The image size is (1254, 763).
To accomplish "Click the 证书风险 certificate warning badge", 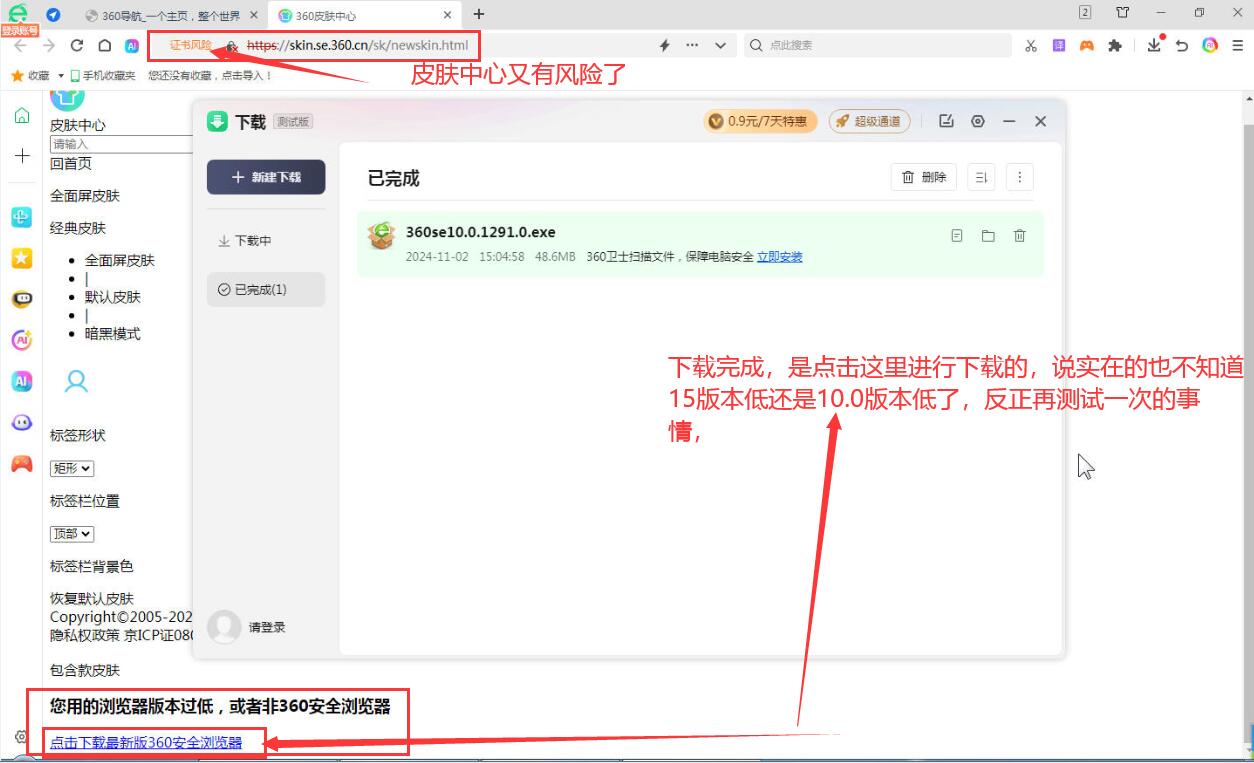I will point(190,45).
